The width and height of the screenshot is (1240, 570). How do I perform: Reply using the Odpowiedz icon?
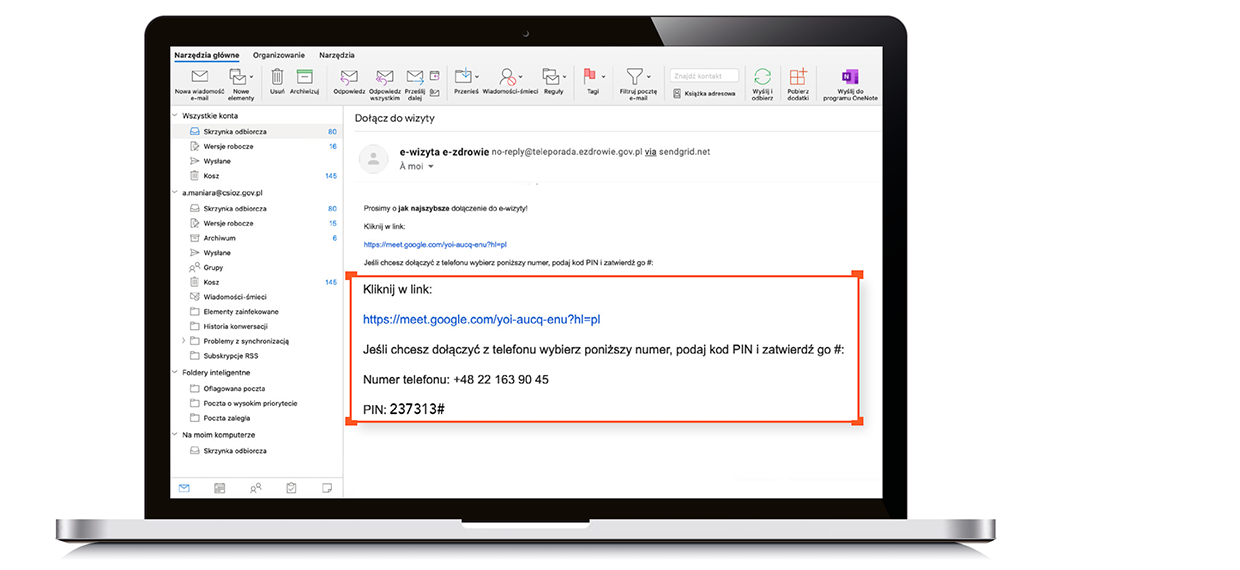point(349,77)
